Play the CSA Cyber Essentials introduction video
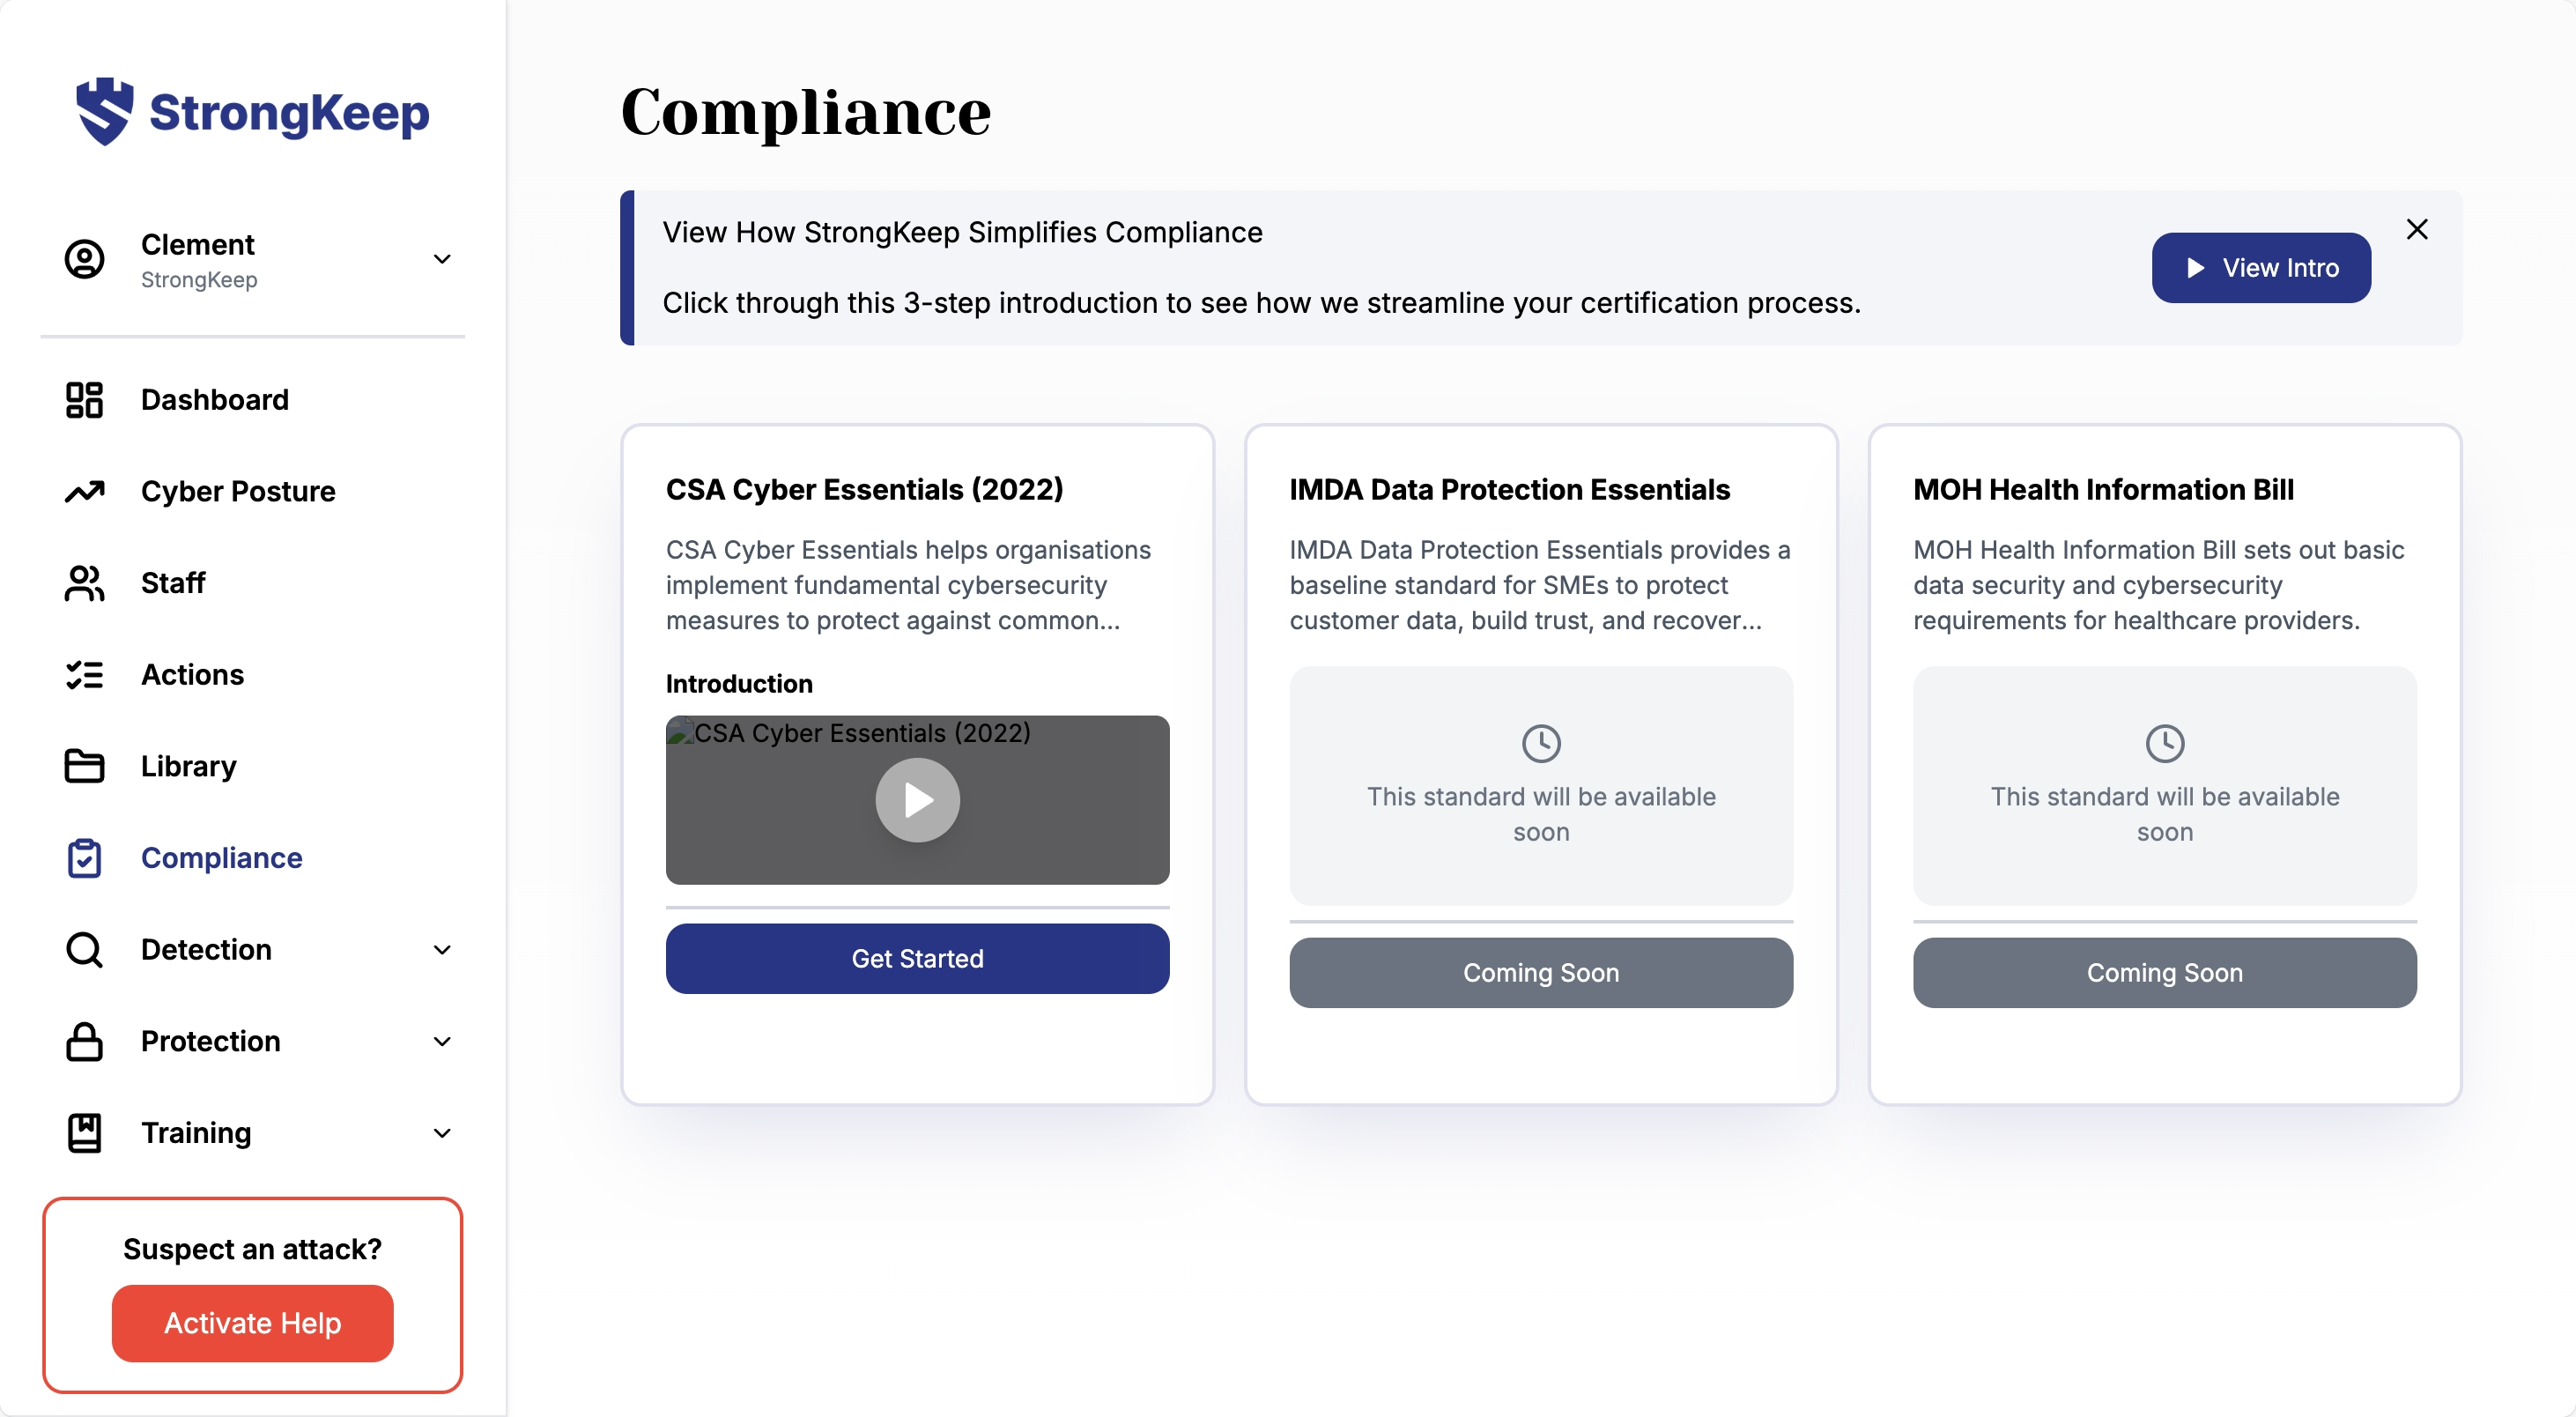This screenshot has width=2576, height=1417. tap(917, 800)
